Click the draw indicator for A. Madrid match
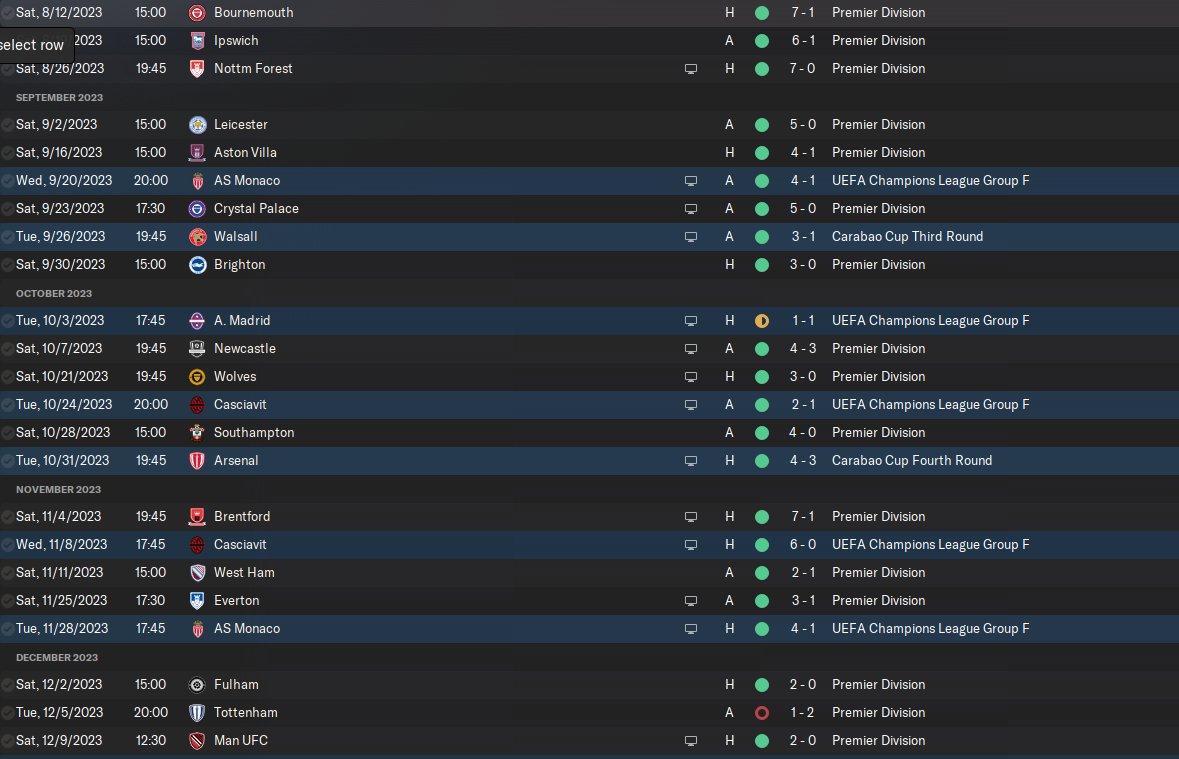1179x759 pixels. [762, 321]
